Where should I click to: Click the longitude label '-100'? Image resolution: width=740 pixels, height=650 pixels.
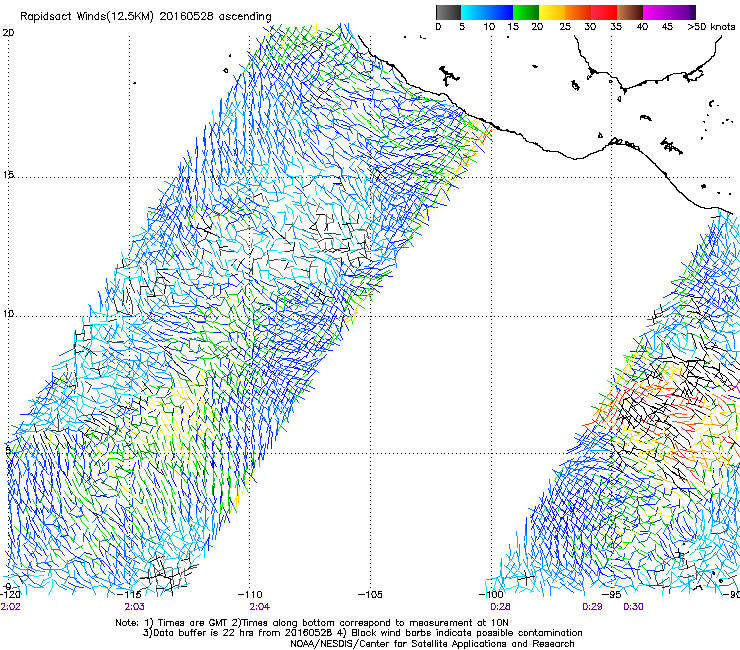point(491,595)
